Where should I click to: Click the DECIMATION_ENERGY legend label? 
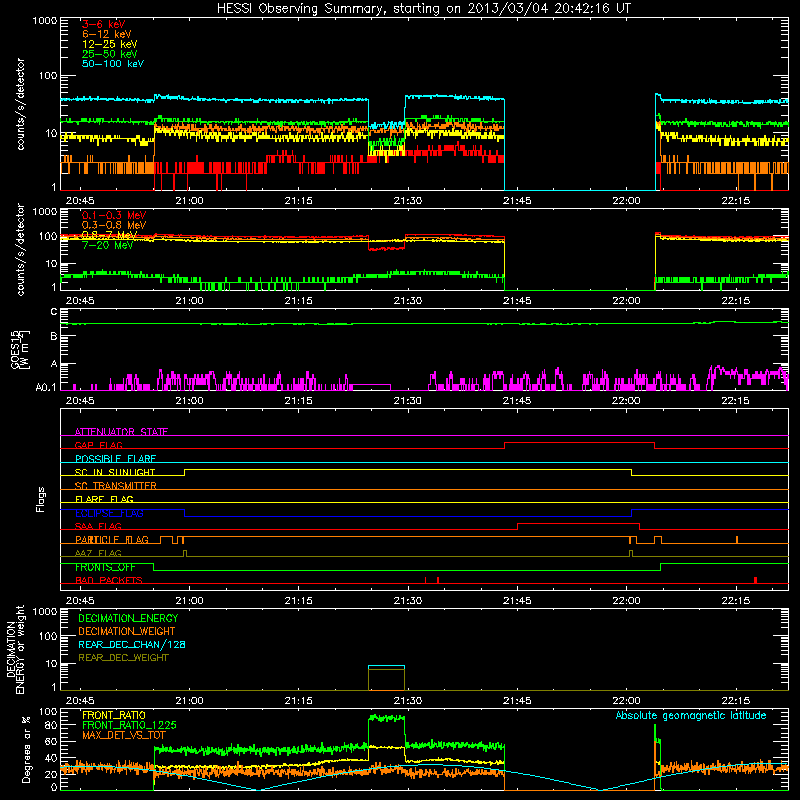click(x=128, y=618)
